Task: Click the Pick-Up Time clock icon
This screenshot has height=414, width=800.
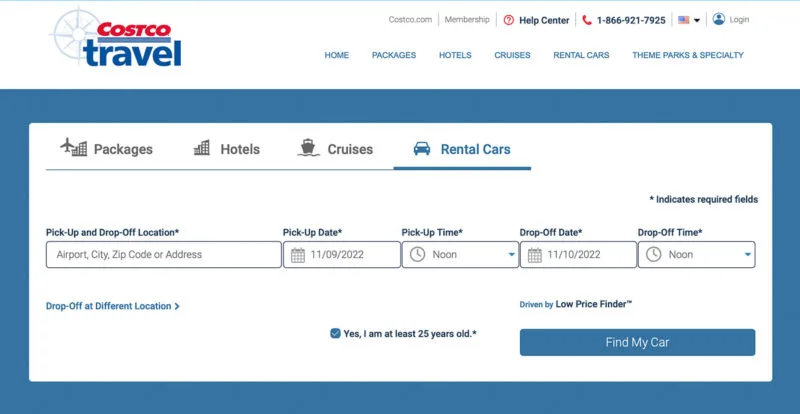Action: 417,254
